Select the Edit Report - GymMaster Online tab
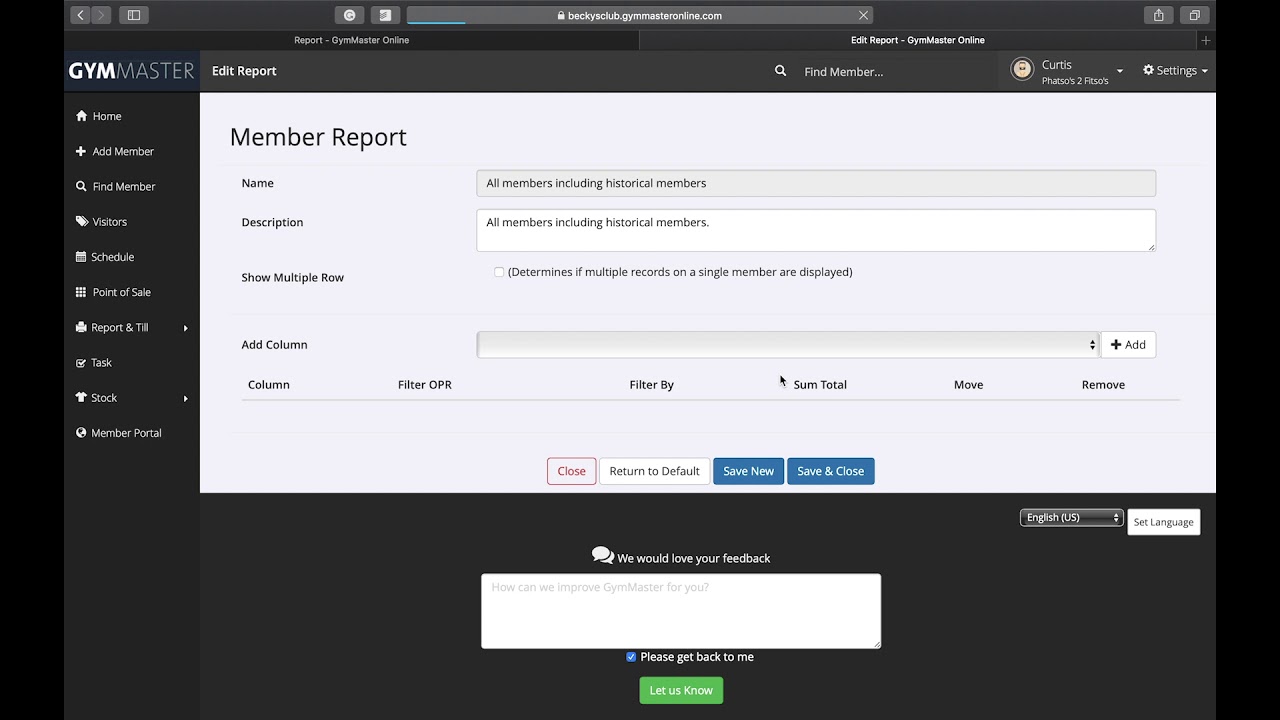Screen dimensions: 1280x720 [x=917, y=40]
